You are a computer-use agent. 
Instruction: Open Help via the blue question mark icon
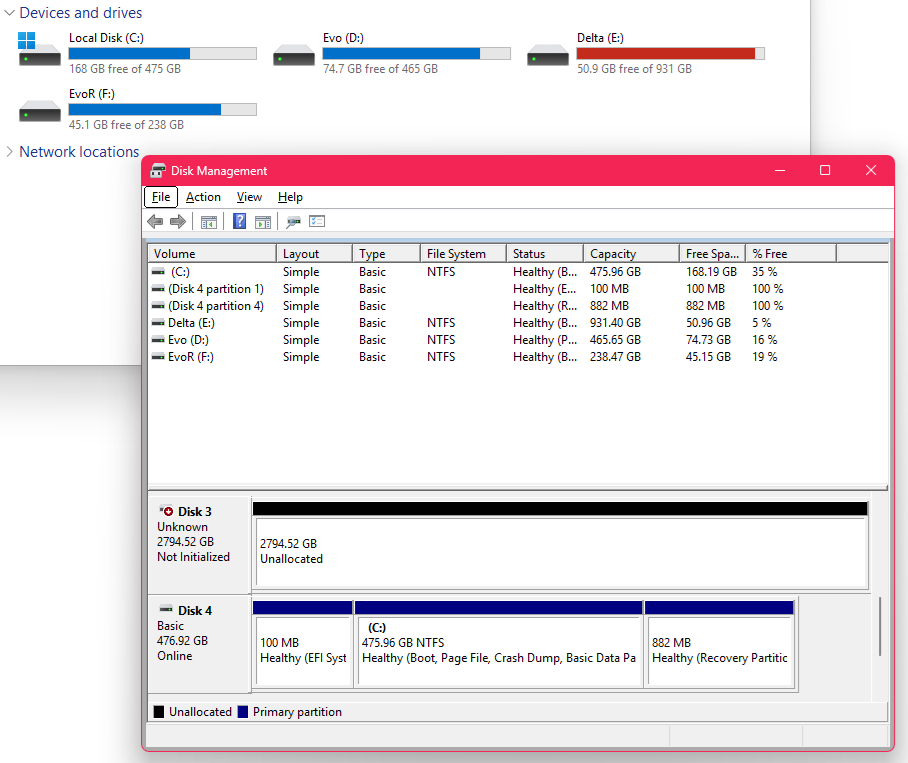(239, 221)
